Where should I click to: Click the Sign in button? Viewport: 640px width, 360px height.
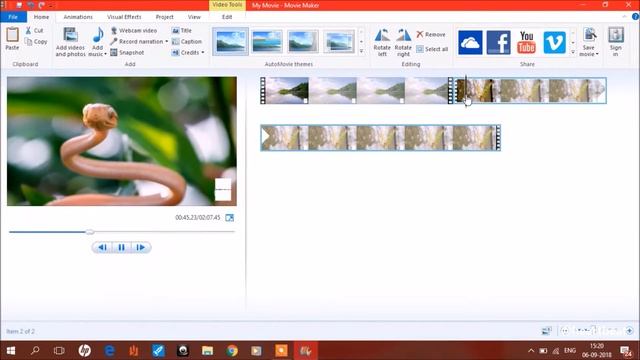pos(616,42)
